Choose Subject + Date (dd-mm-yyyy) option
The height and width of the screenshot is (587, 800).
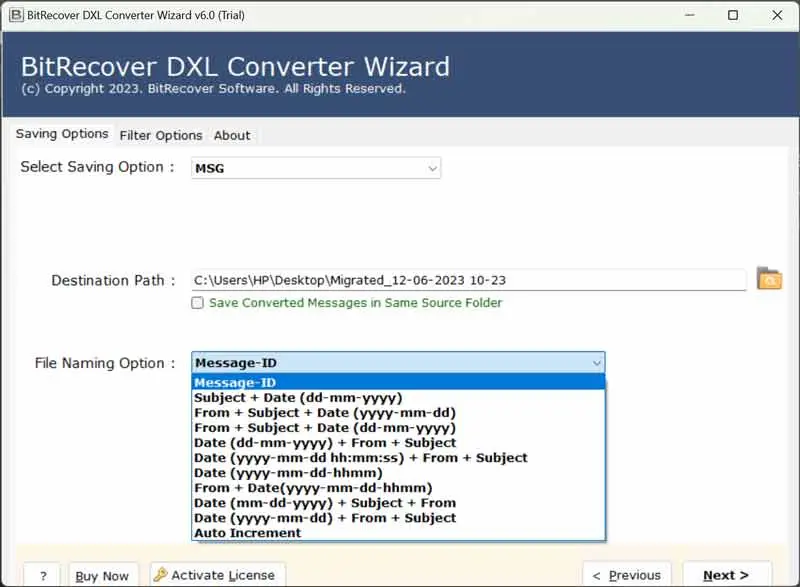(x=398, y=398)
